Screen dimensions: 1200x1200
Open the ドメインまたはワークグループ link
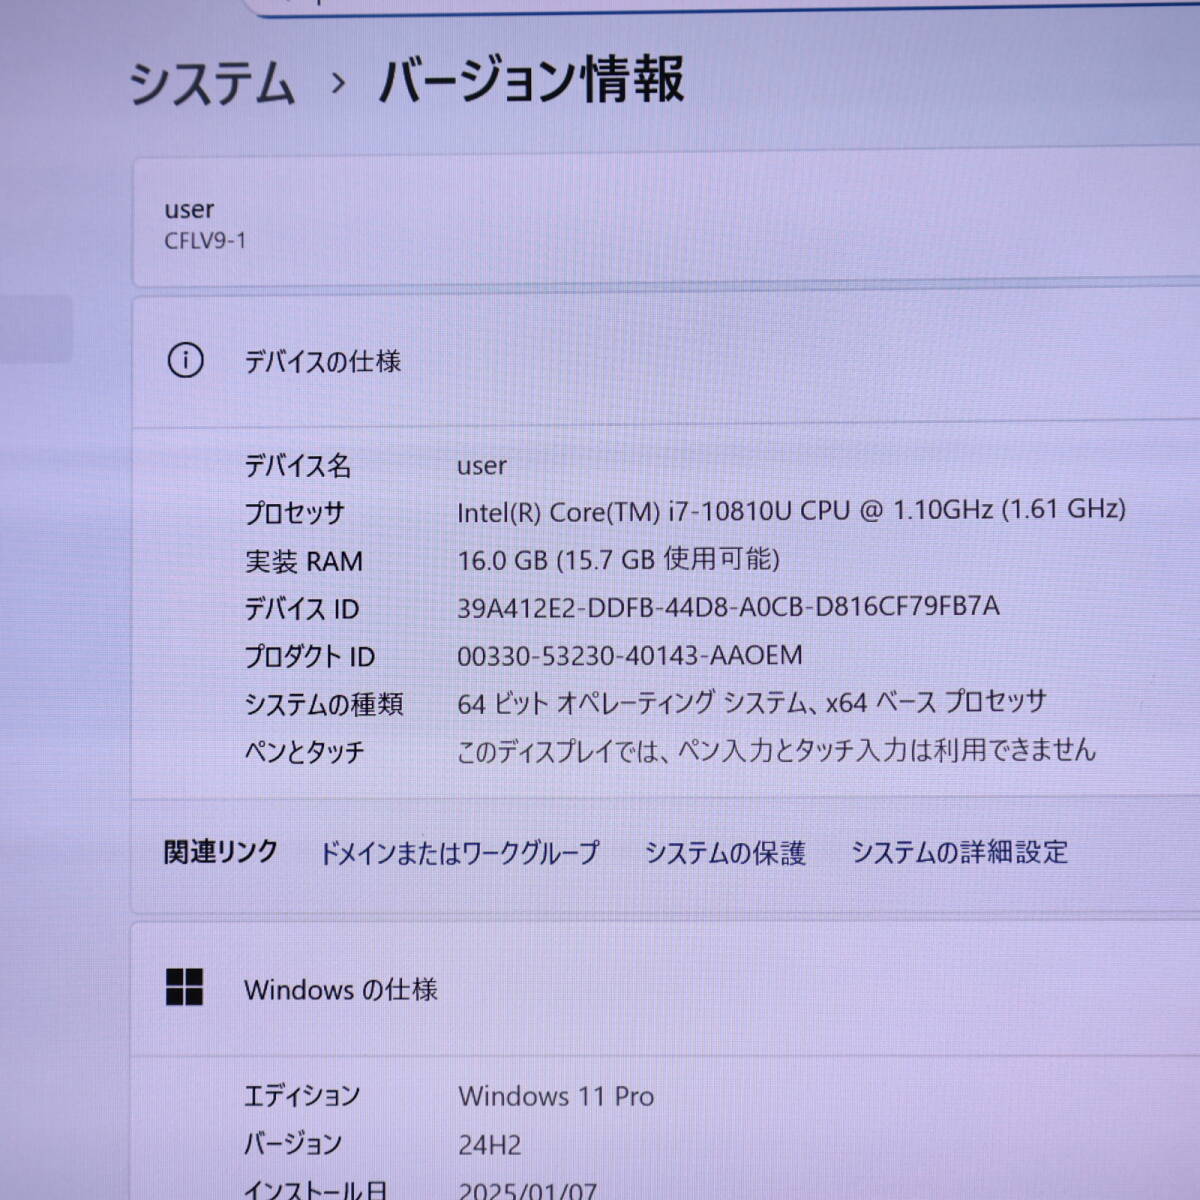[x=459, y=853]
